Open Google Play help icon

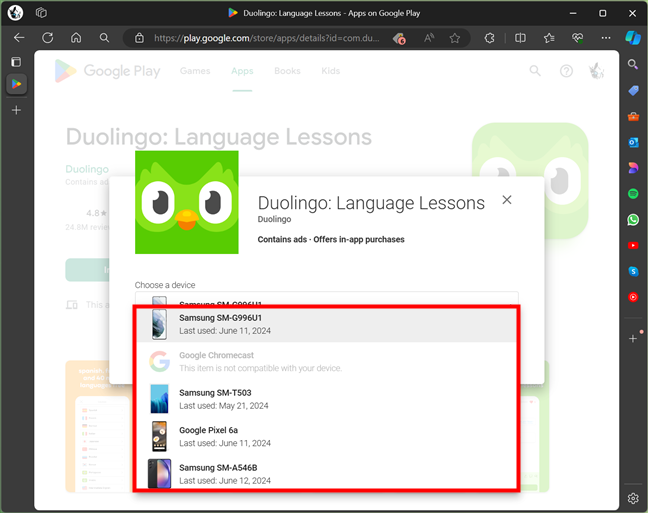point(566,71)
